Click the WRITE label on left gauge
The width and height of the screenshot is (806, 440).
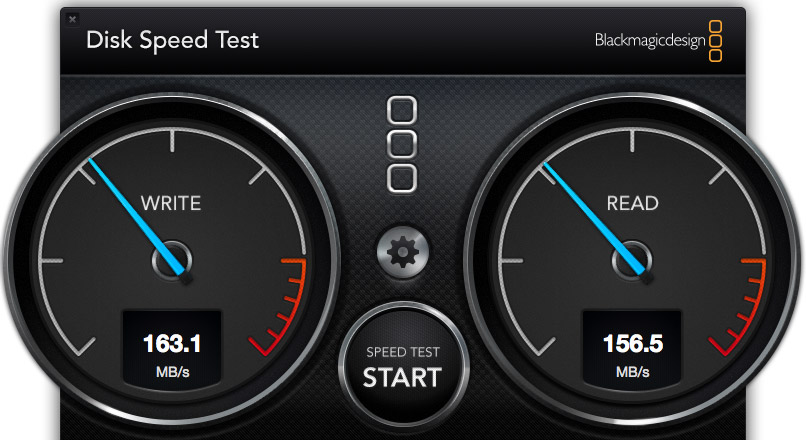[x=171, y=204]
